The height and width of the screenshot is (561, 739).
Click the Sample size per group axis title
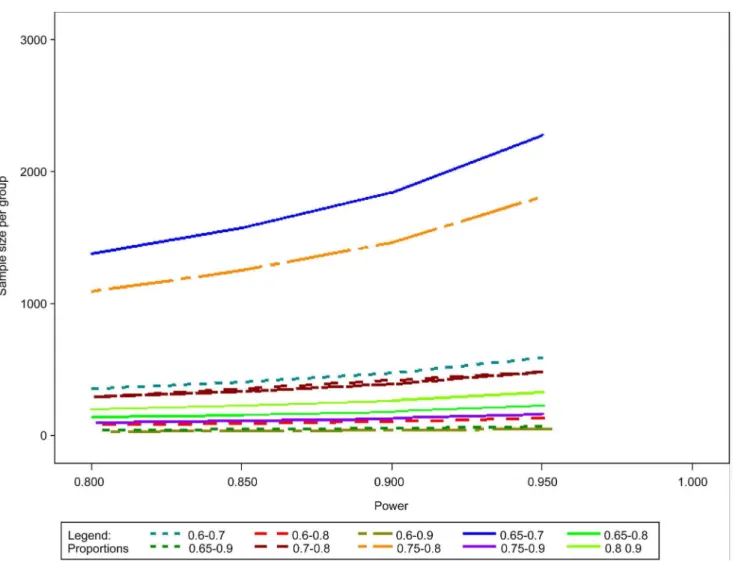coord(3,236)
